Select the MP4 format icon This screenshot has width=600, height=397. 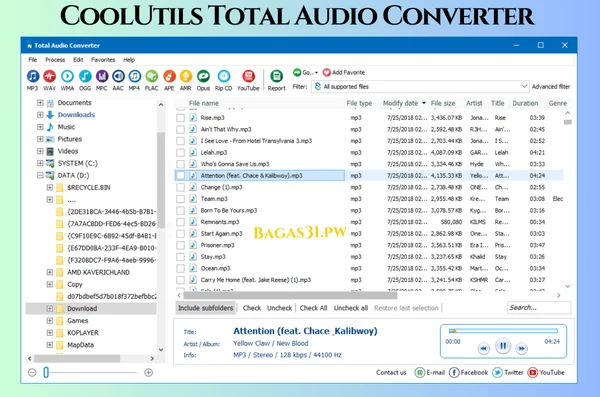(x=134, y=76)
